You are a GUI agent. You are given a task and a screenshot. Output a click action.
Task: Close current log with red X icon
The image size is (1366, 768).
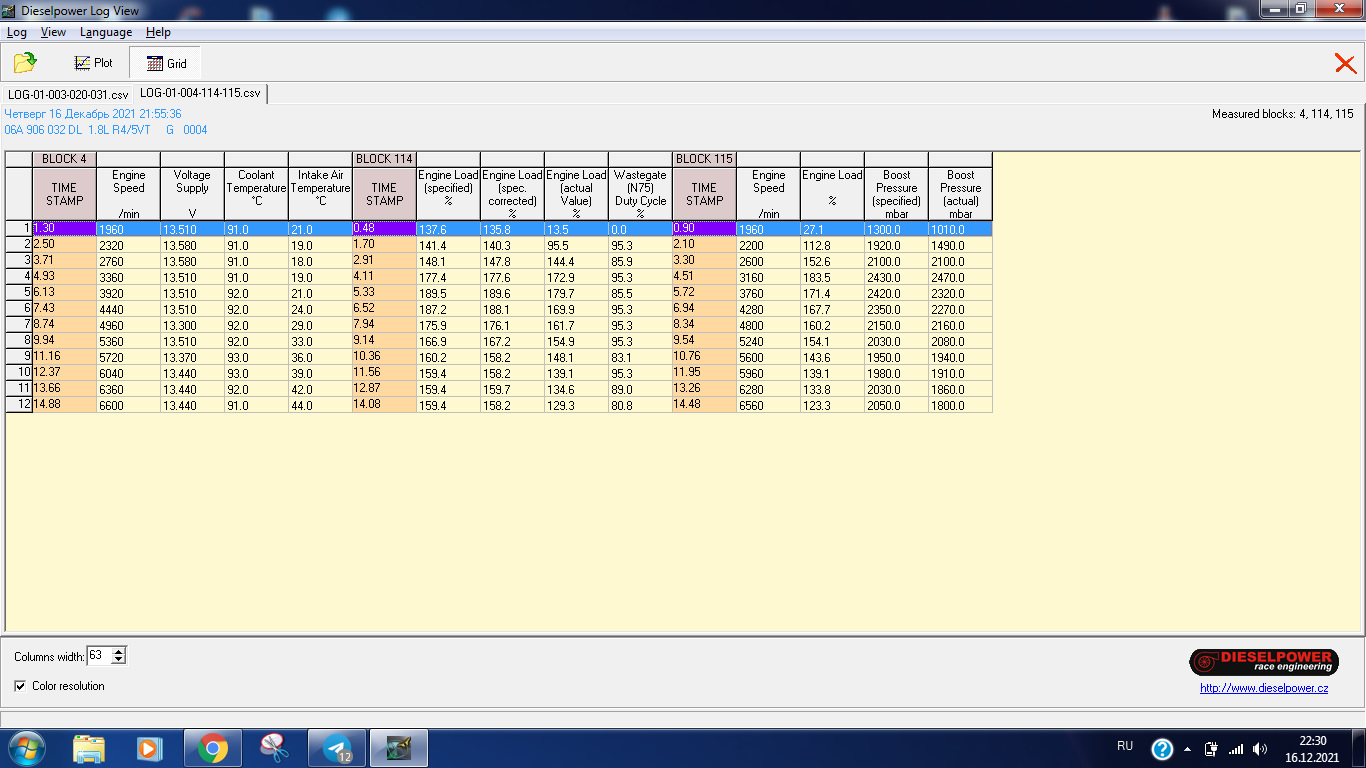click(1345, 64)
